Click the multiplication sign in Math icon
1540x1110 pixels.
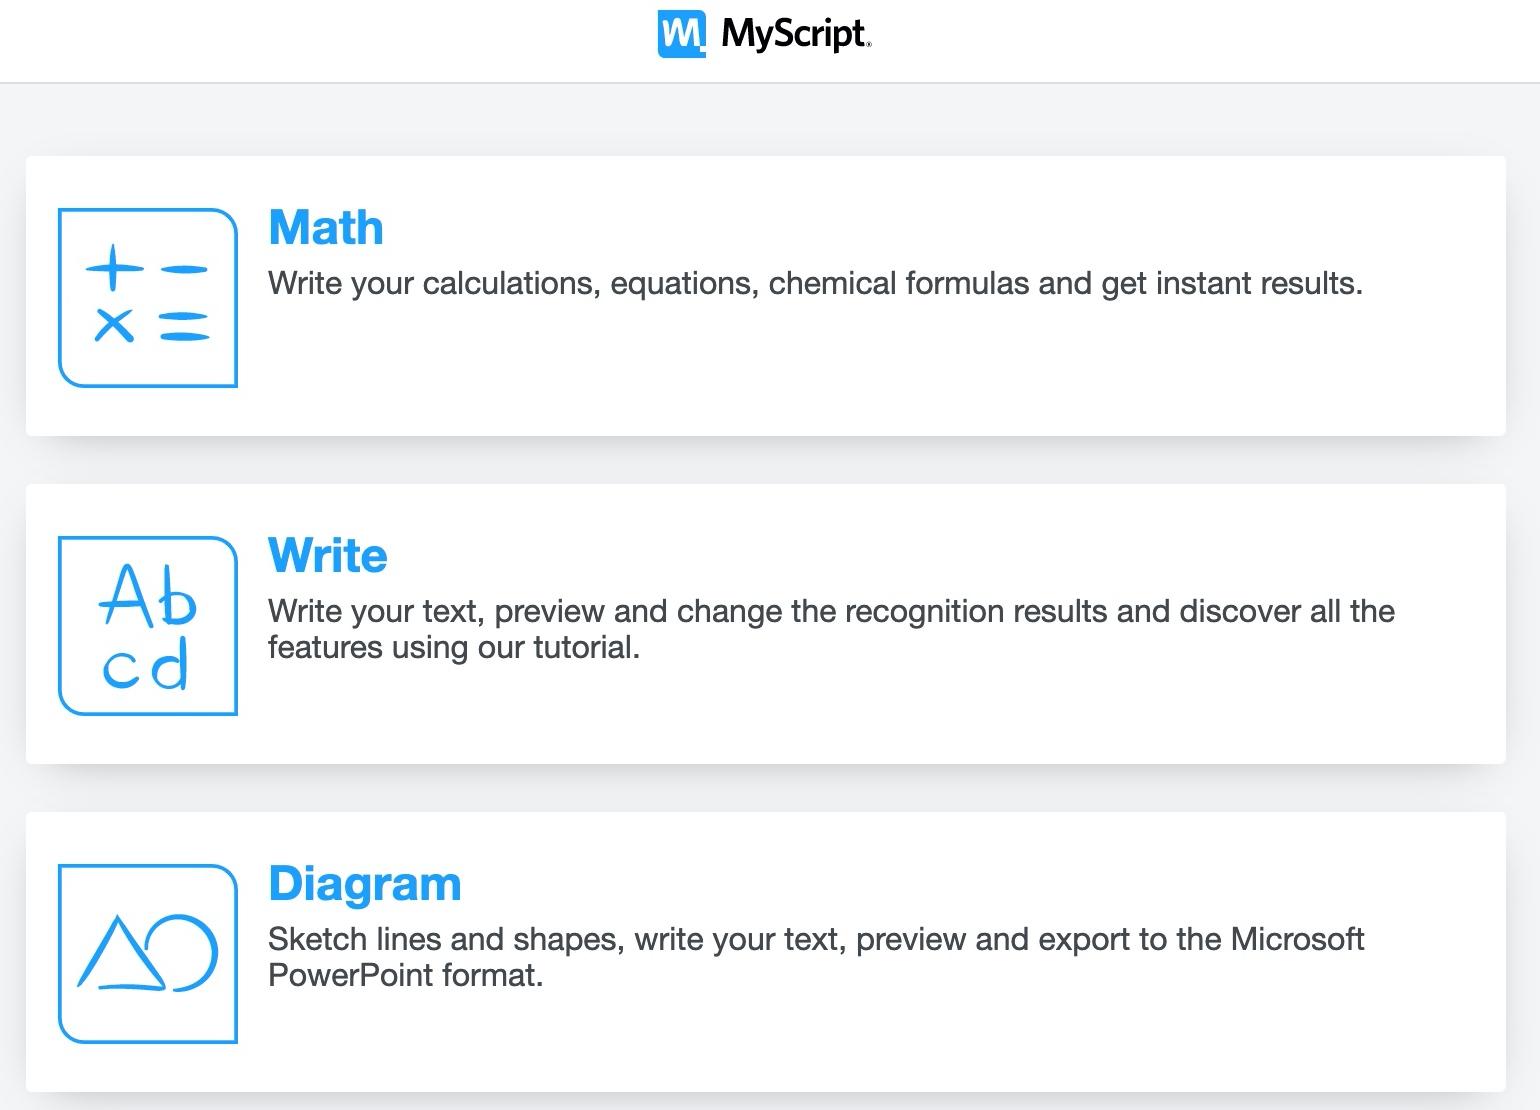point(114,325)
